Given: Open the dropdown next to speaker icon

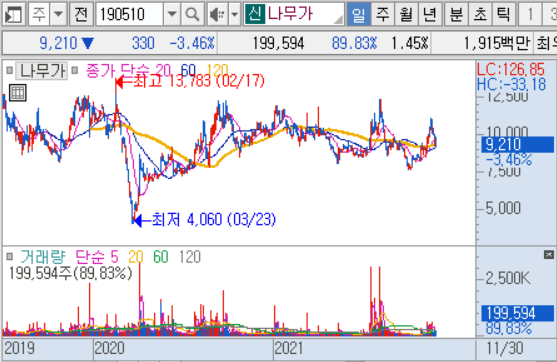Looking at the screenshot, I should (x=234, y=14).
